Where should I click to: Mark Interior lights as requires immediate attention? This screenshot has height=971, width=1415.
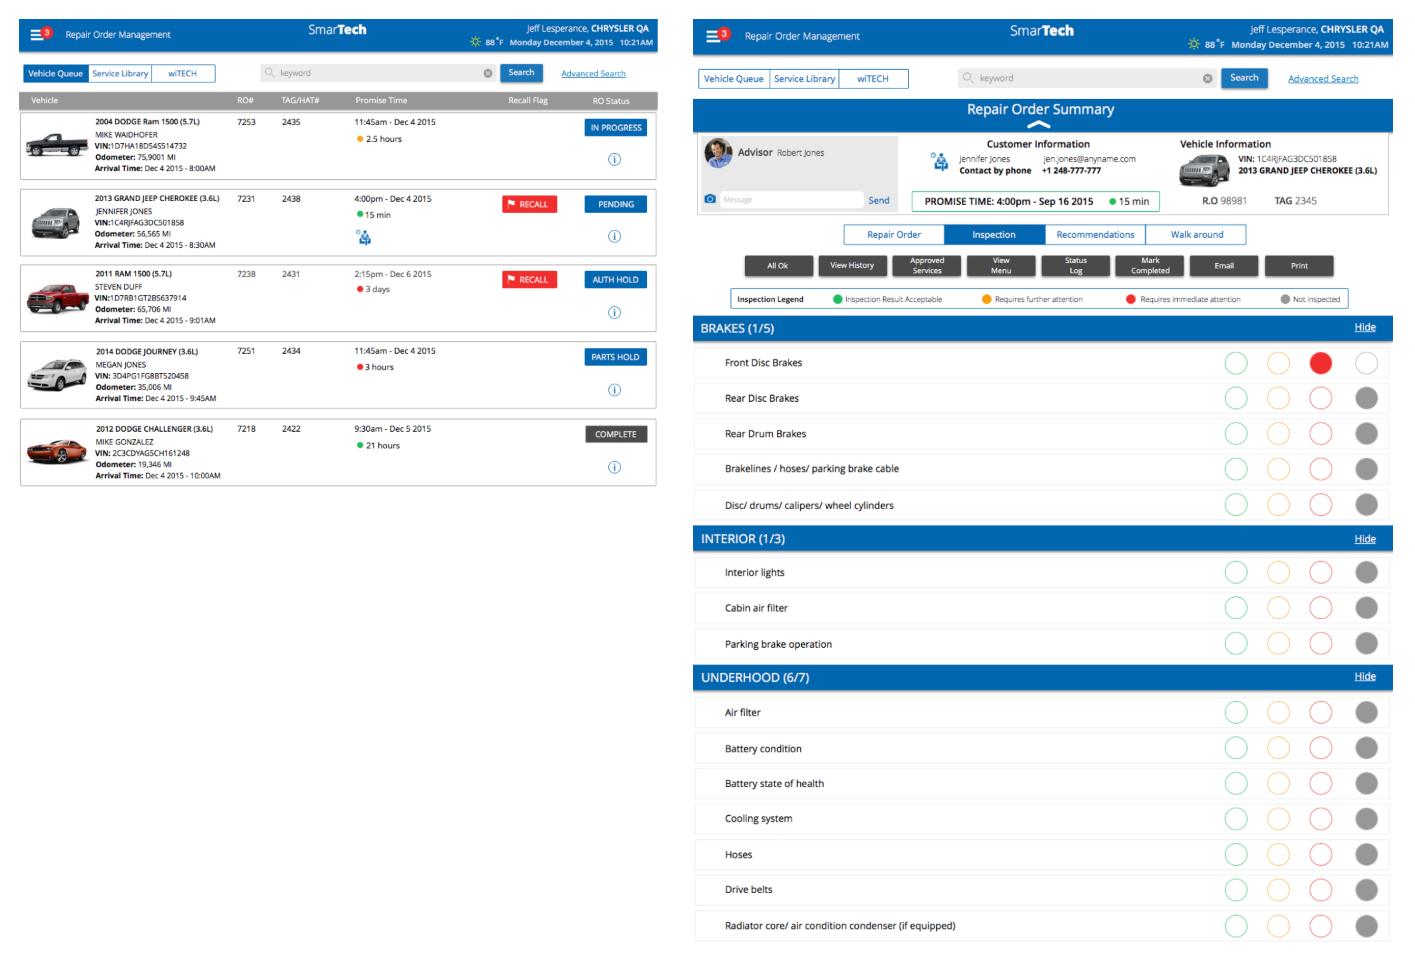(1320, 572)
